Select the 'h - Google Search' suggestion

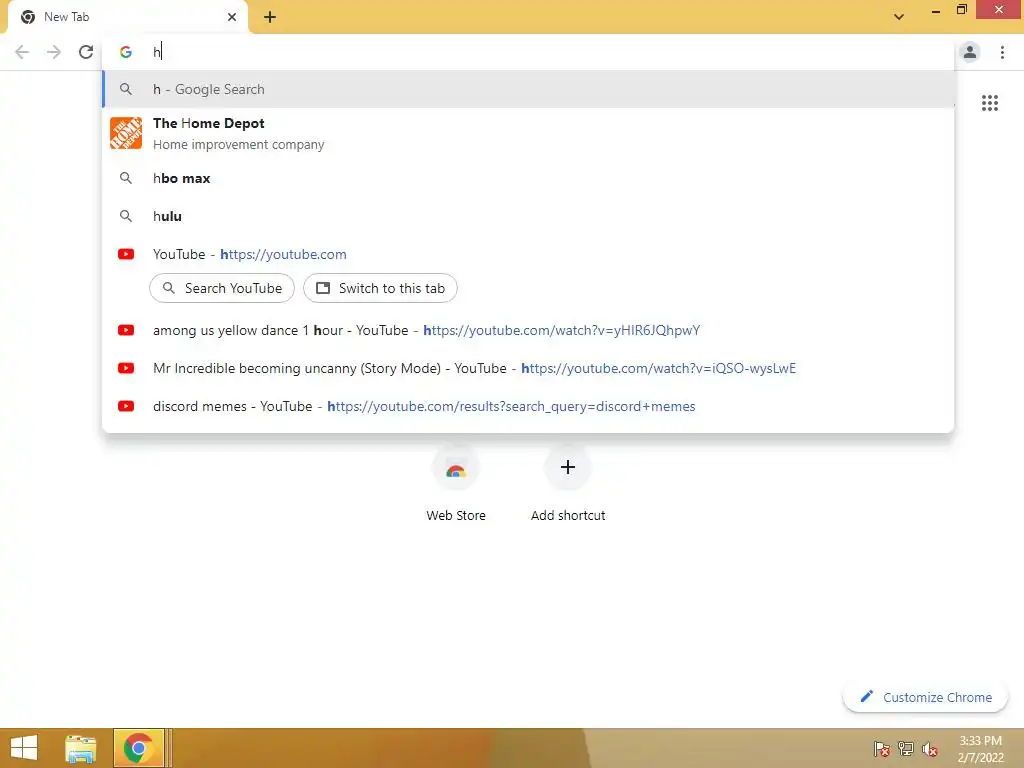pyautogui.click(x=528, y=89)
